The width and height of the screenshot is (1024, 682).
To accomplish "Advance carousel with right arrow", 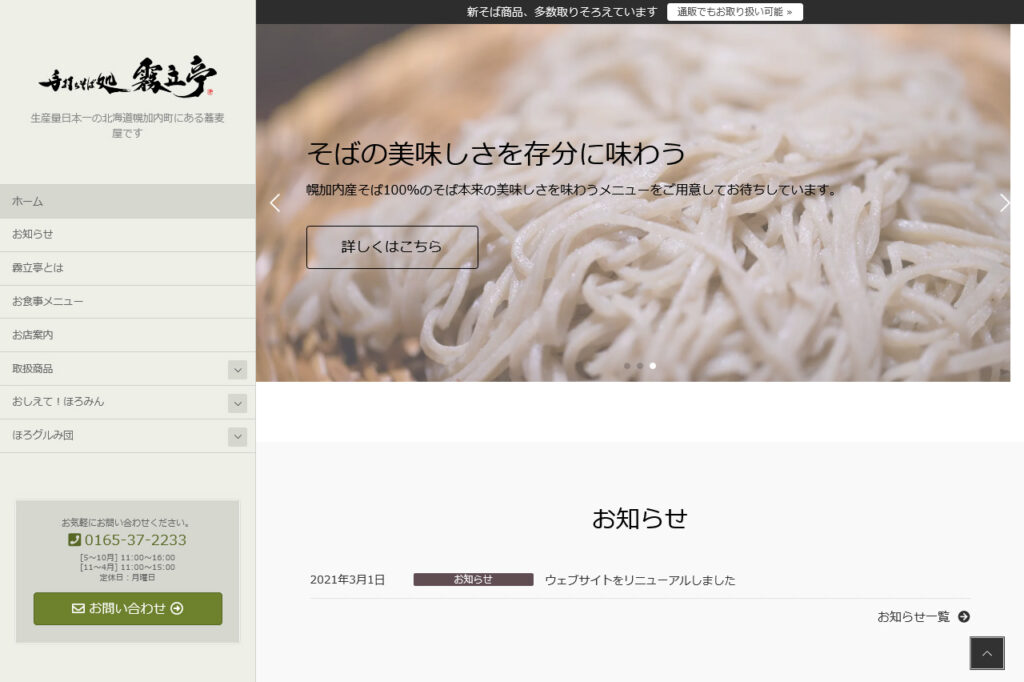I will (x=1004, y=203).
